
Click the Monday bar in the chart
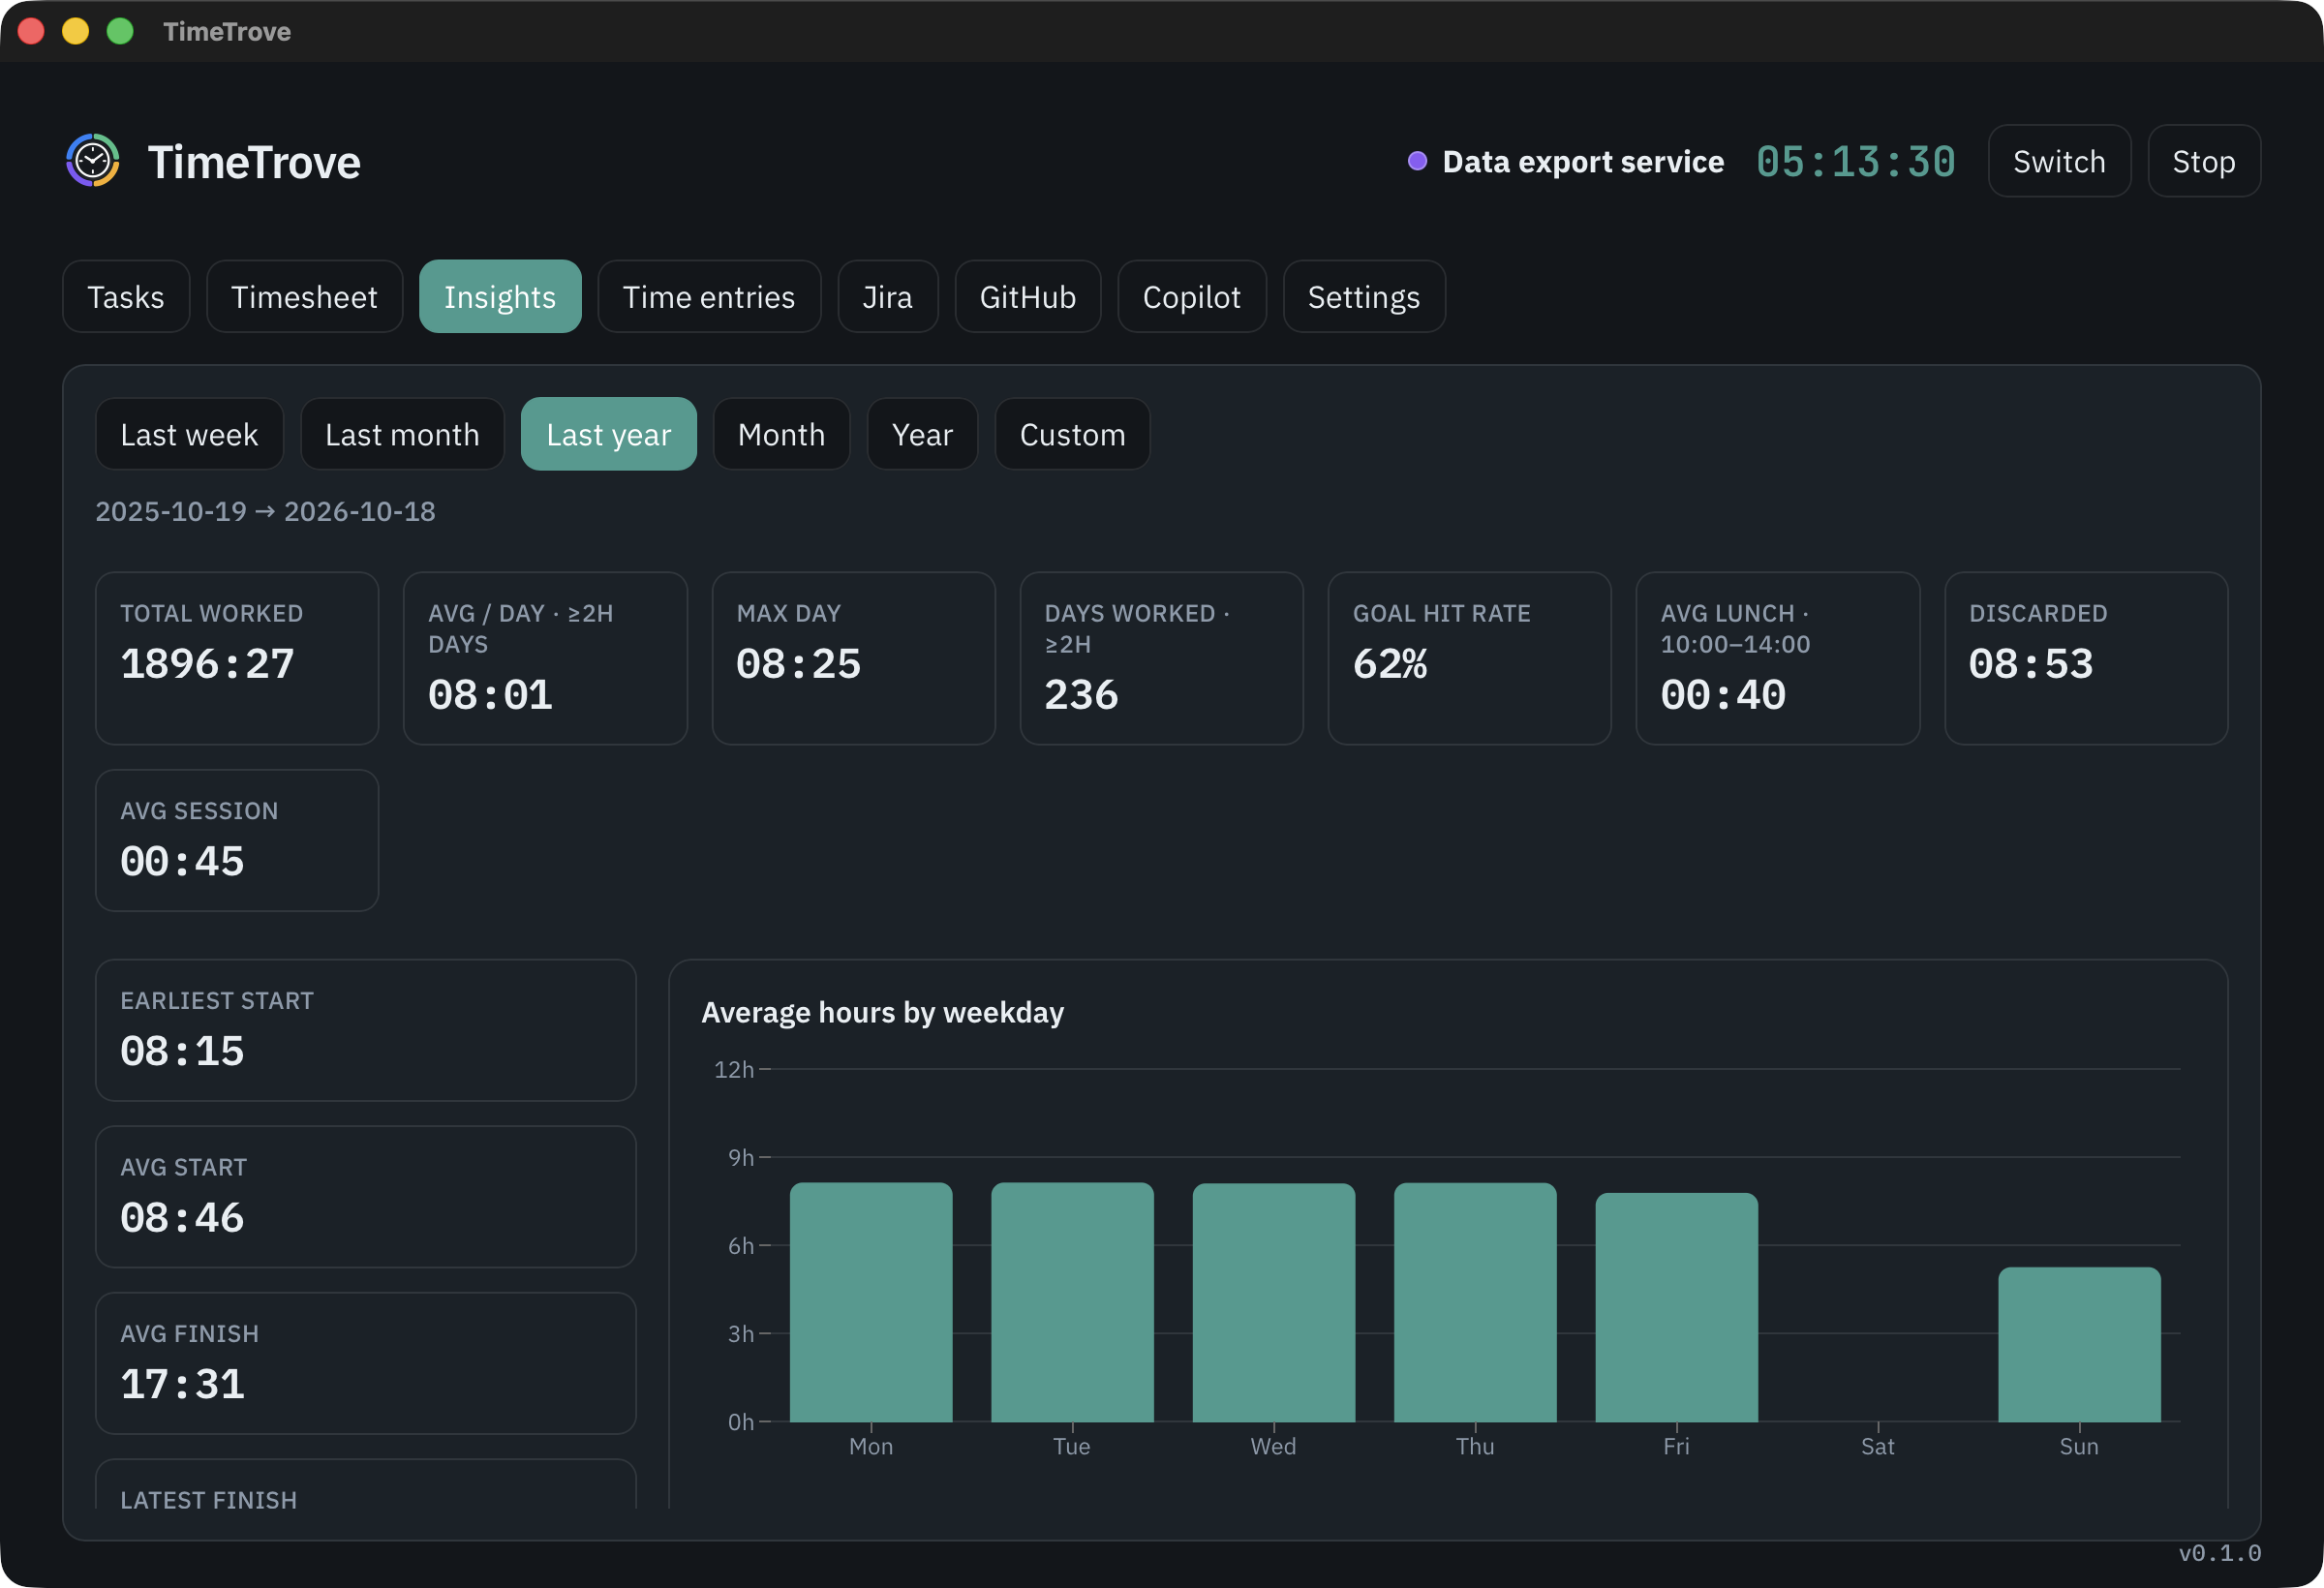pyautogui.click(x=871, y=1302)
